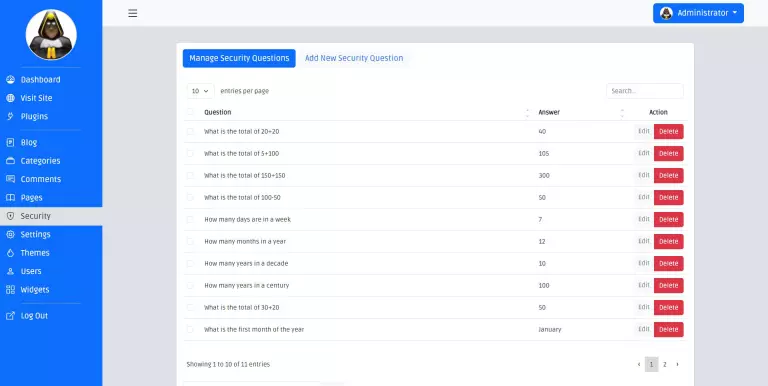Screen dimensions: 768x386
Task: Check the row 'How many days are in a week'
Action: 190,219
